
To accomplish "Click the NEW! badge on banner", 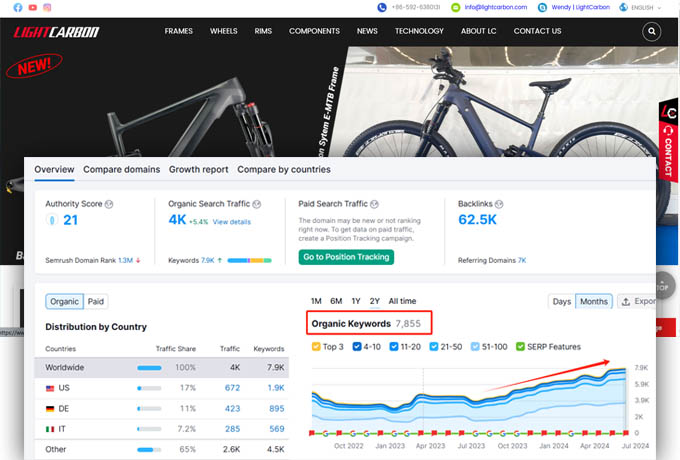I will pos(34,66).
